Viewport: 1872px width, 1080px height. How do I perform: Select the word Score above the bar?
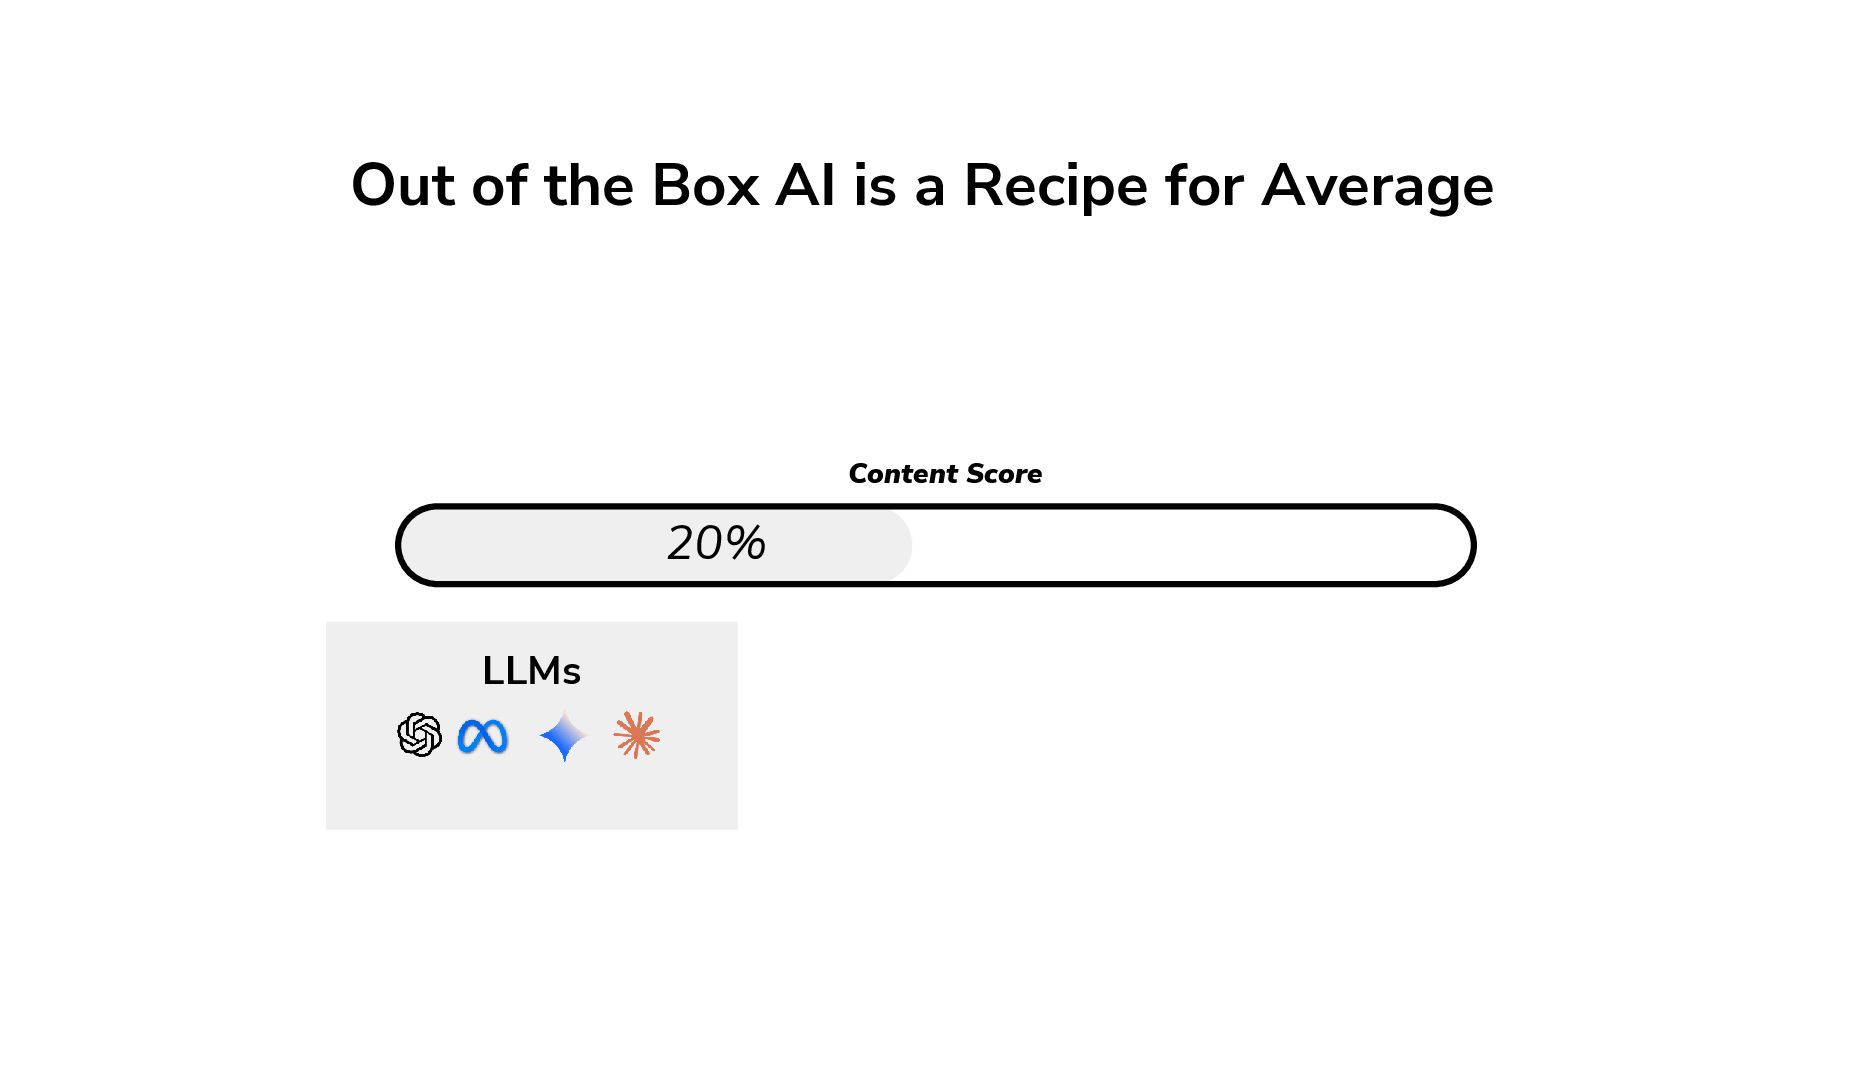point(1004,474)
